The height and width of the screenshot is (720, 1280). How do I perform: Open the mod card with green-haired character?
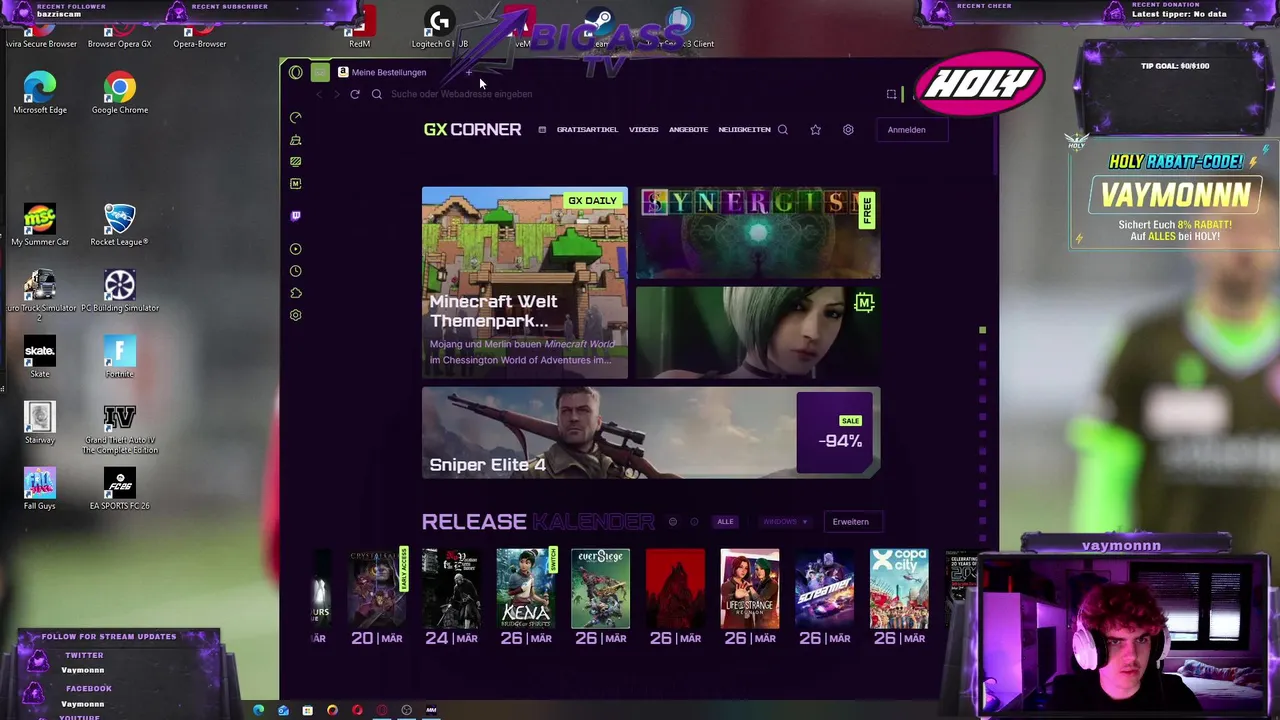pos(758,333)
